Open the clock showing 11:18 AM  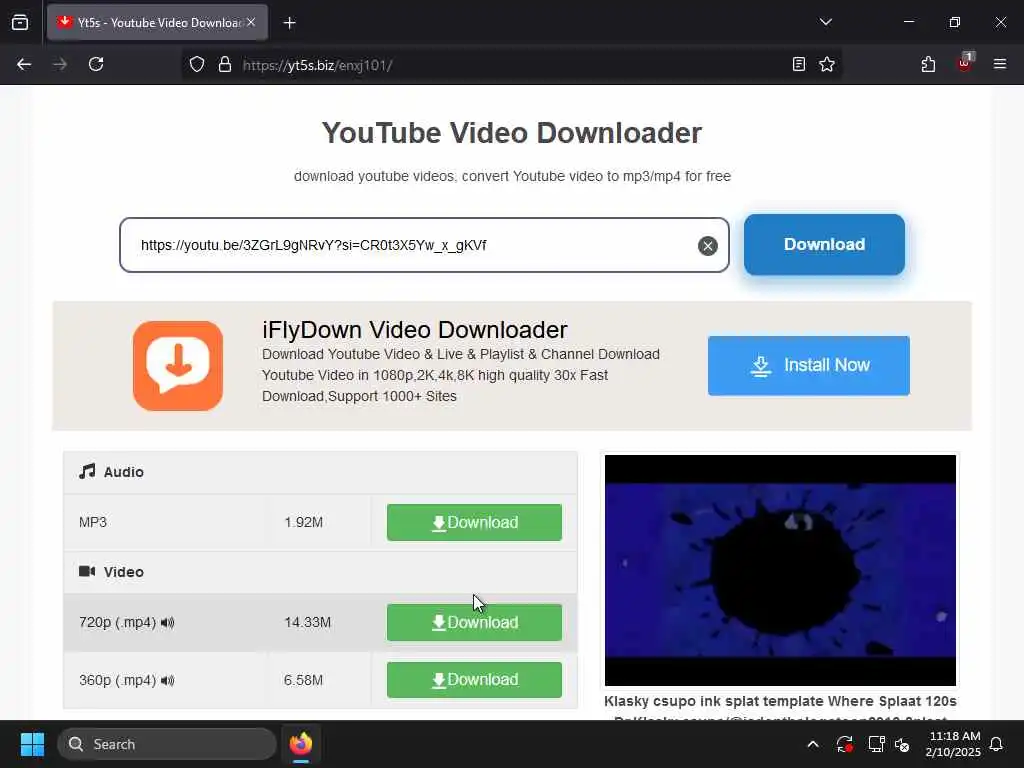(953, 744)
